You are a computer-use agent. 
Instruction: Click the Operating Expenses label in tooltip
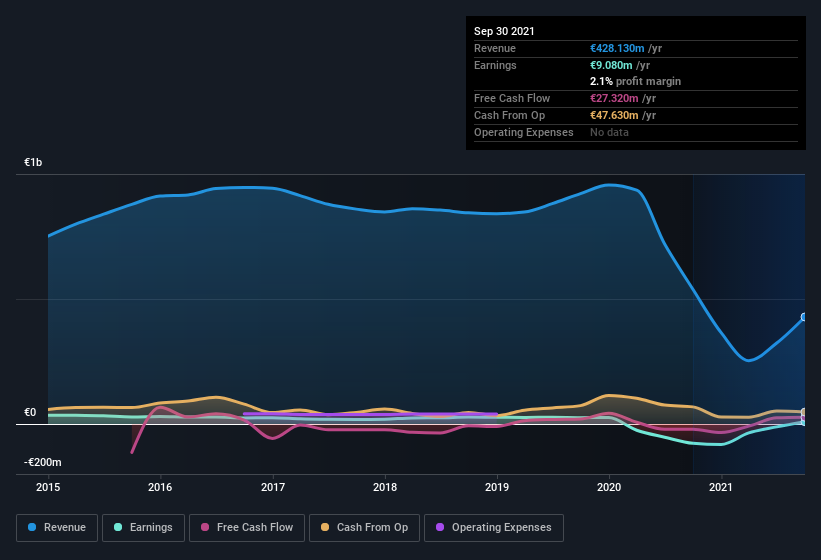524,132
